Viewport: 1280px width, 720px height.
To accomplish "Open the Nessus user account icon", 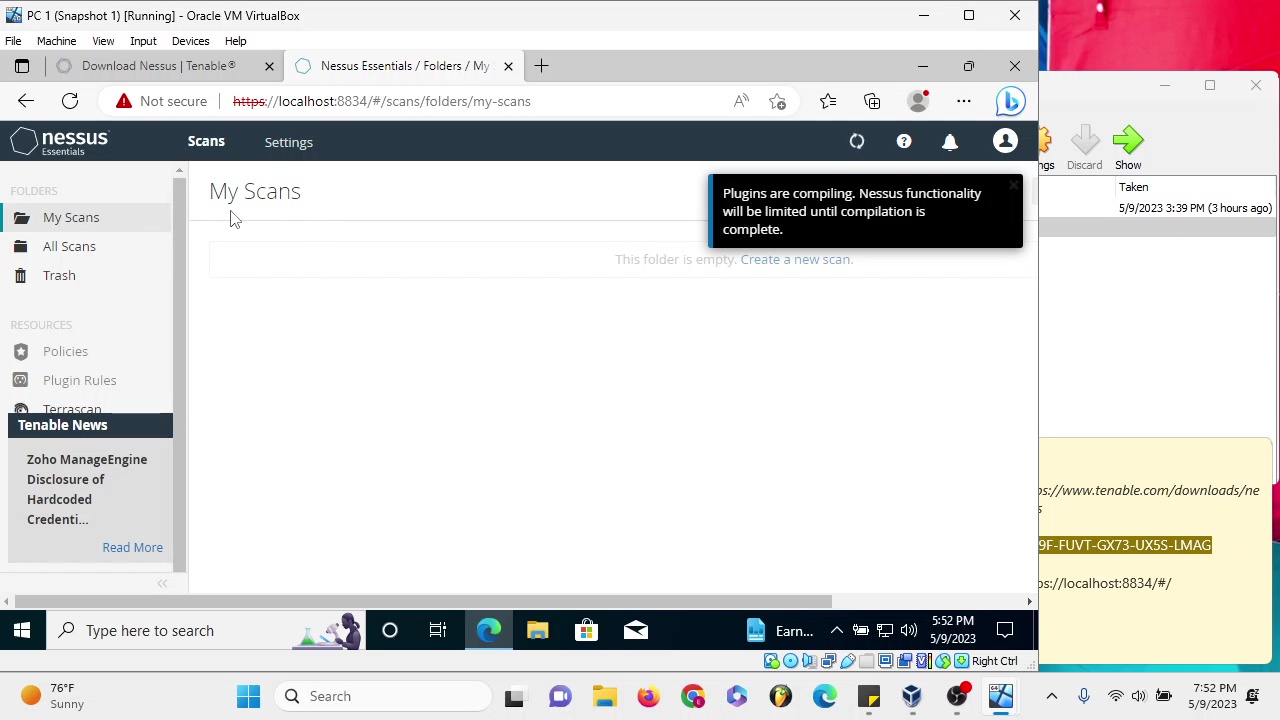I will 1005,141.
